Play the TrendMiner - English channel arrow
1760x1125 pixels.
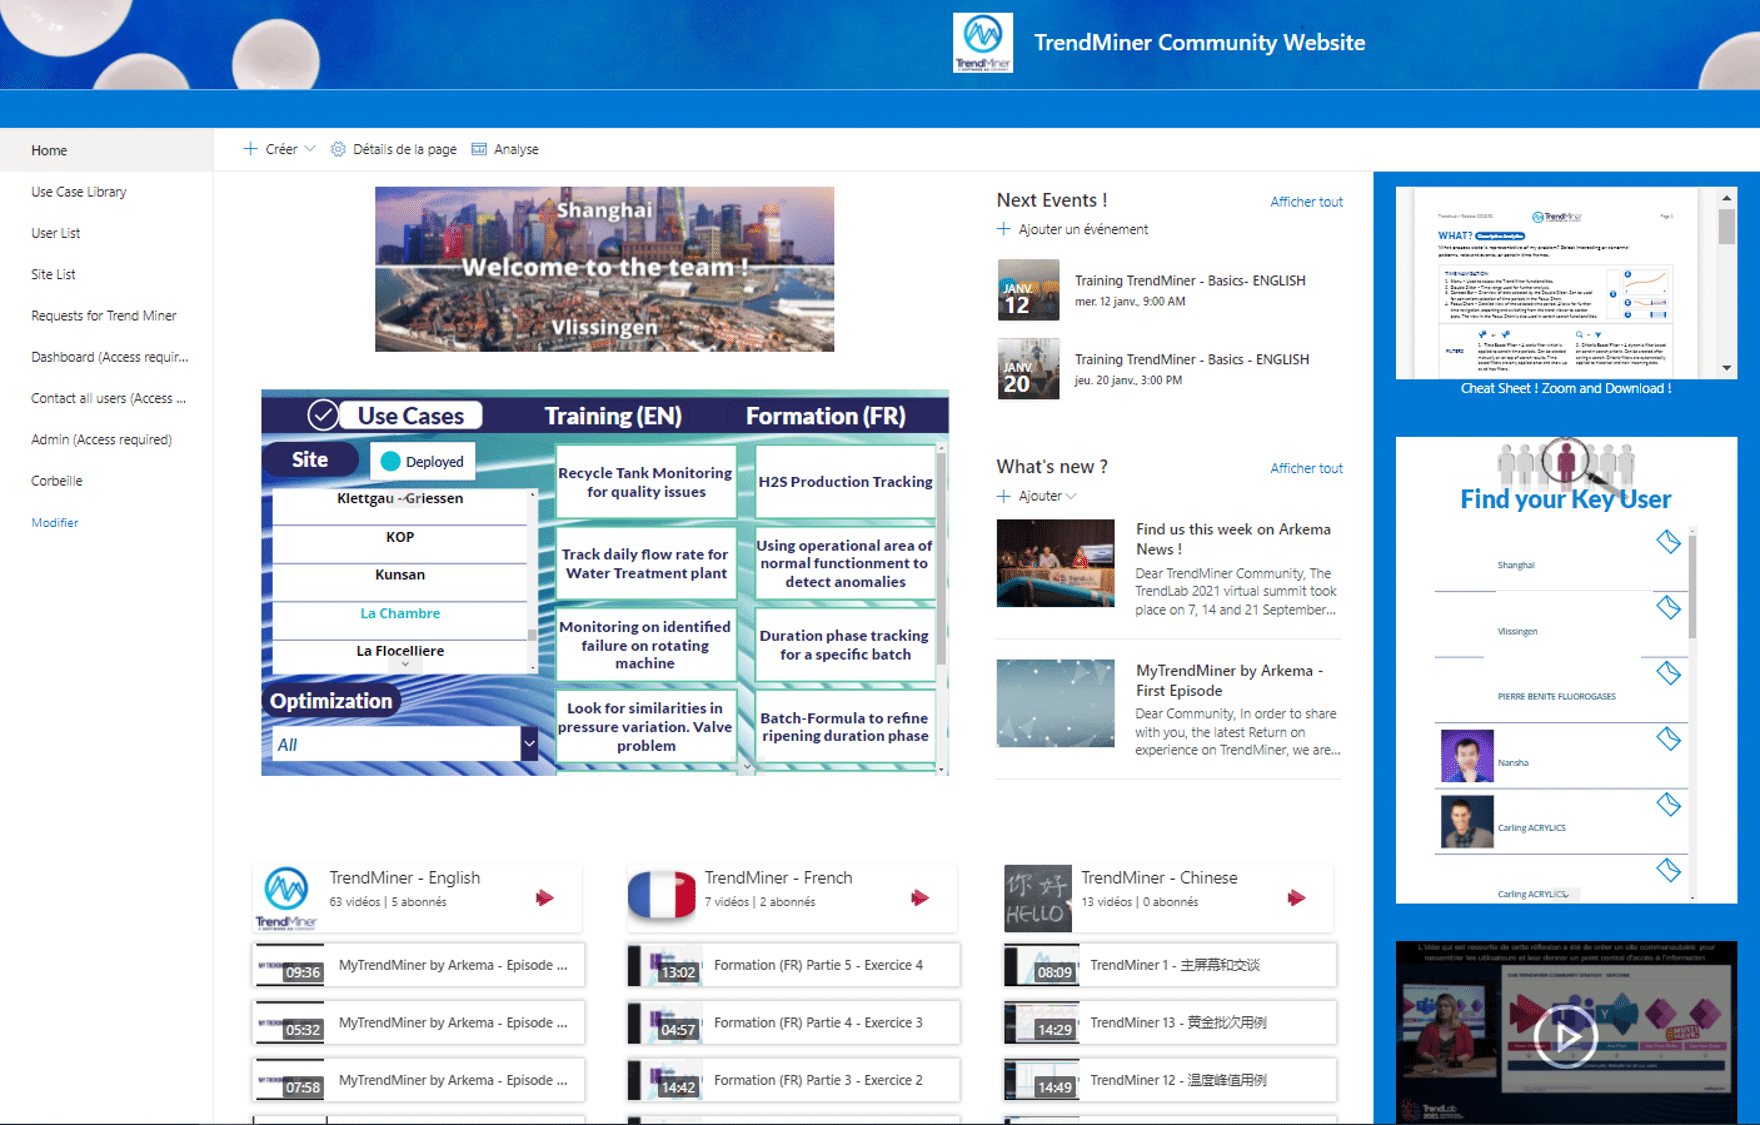coord(545,897)
